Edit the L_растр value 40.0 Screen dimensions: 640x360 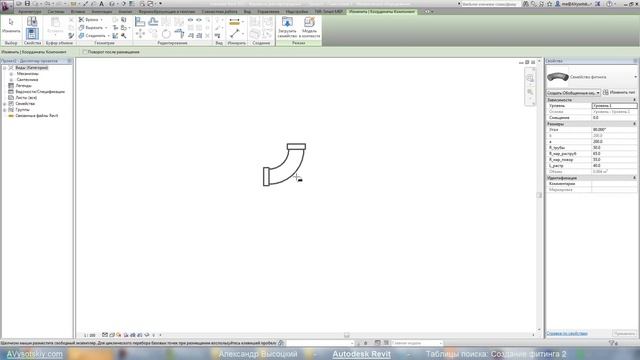pos(614,166)
